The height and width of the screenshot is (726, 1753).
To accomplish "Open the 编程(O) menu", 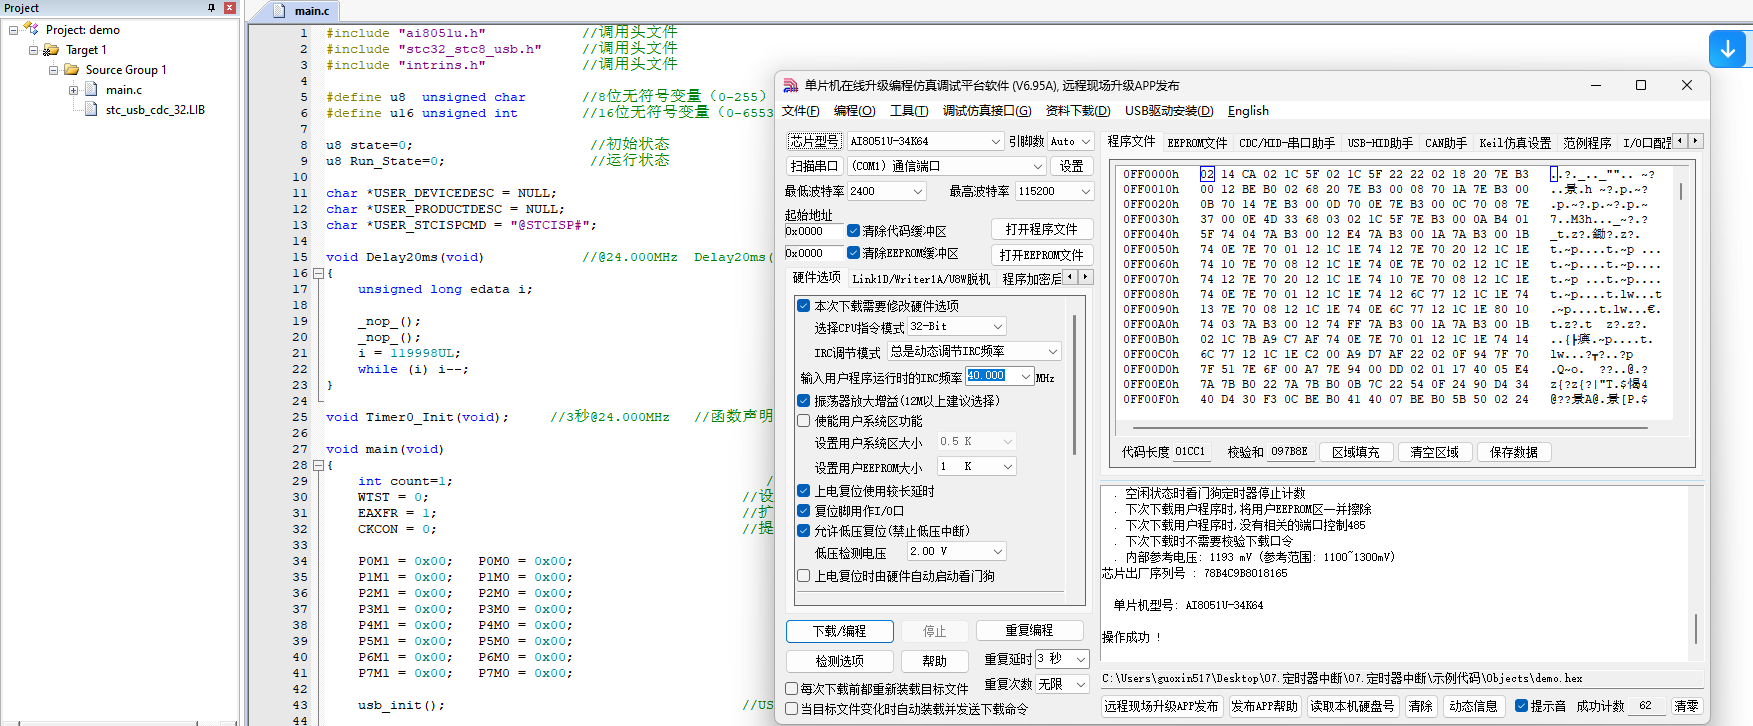I will click(855, 111).
